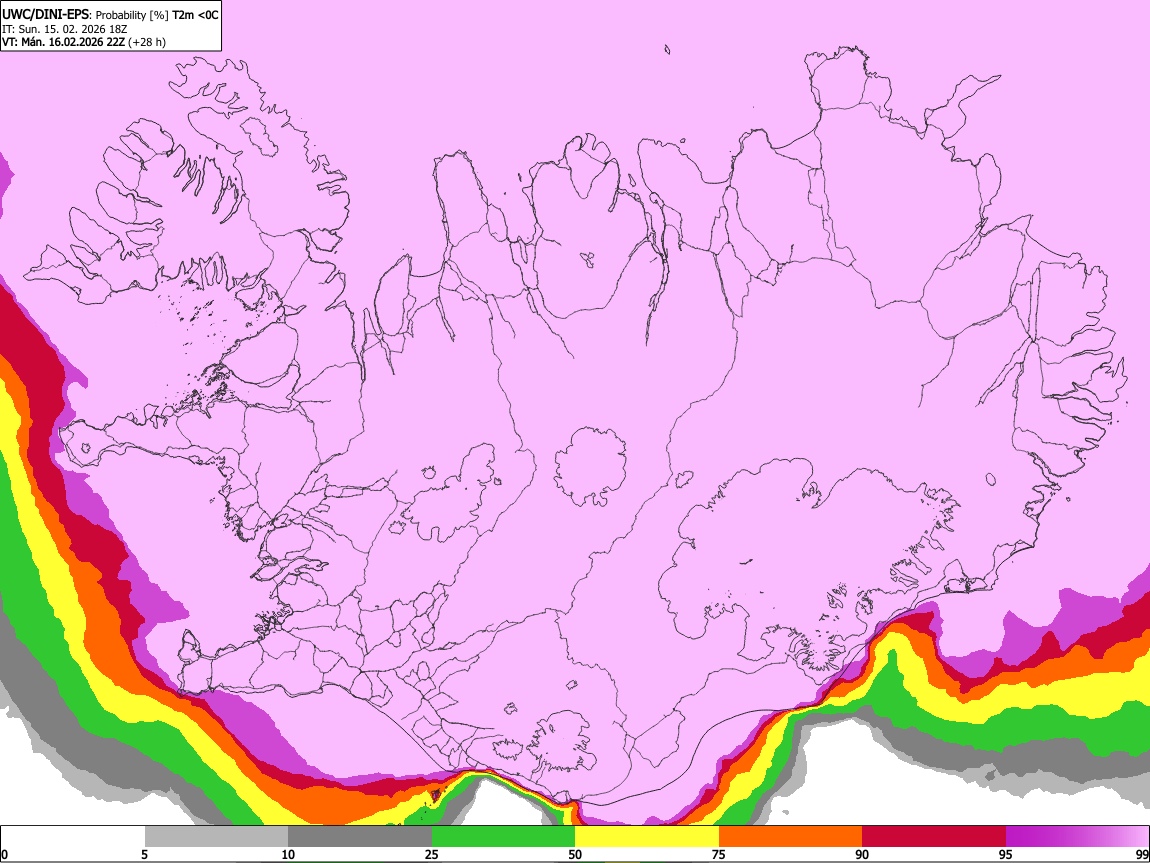Click the light gray 5–10% legend swatch
This screenshot has height=863, width=1150.
click(216, 837)
